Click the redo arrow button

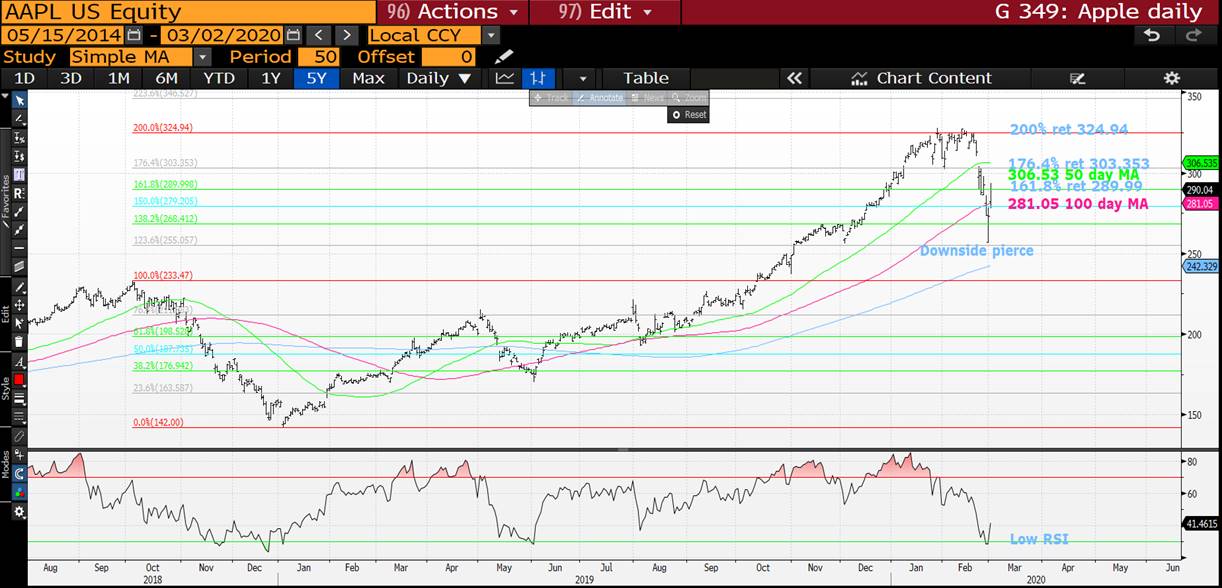point(1193,35)
